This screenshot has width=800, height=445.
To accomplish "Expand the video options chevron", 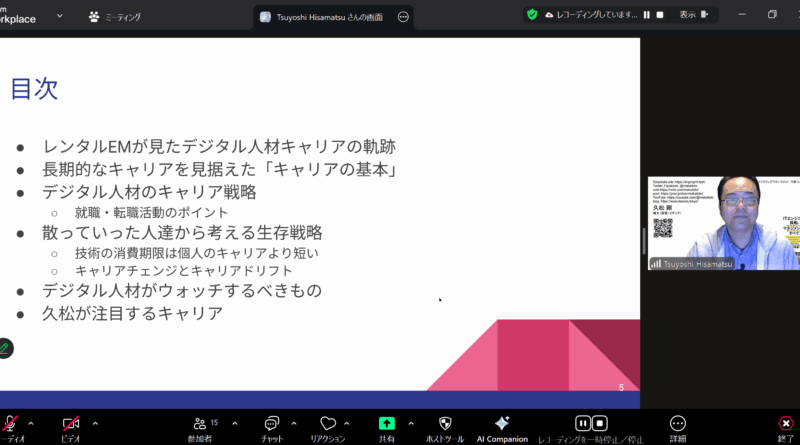I will tap(94, 423).
